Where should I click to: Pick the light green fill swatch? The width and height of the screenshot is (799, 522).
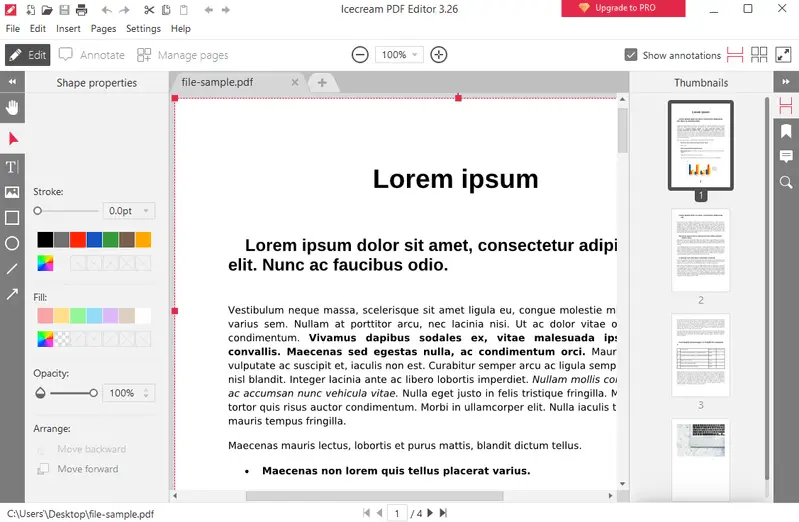tap(77, 316)
